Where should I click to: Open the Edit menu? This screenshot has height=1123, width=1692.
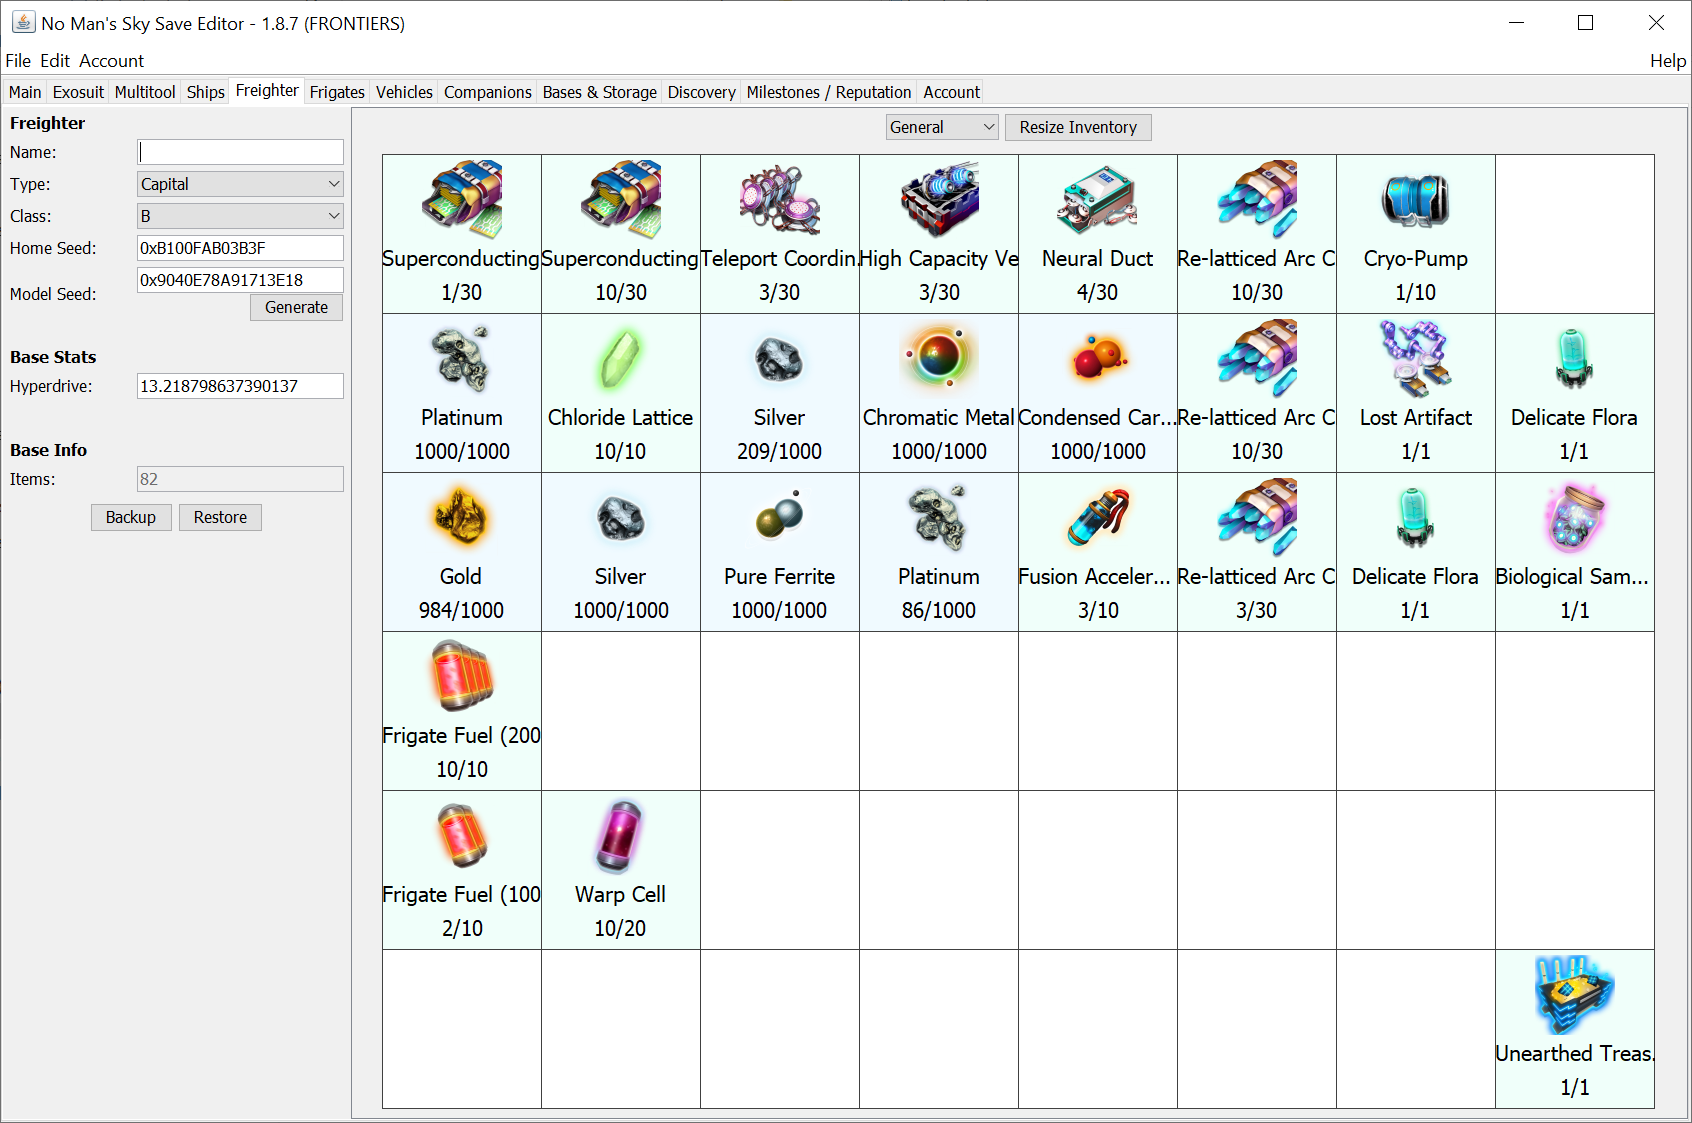pos(55,61)
